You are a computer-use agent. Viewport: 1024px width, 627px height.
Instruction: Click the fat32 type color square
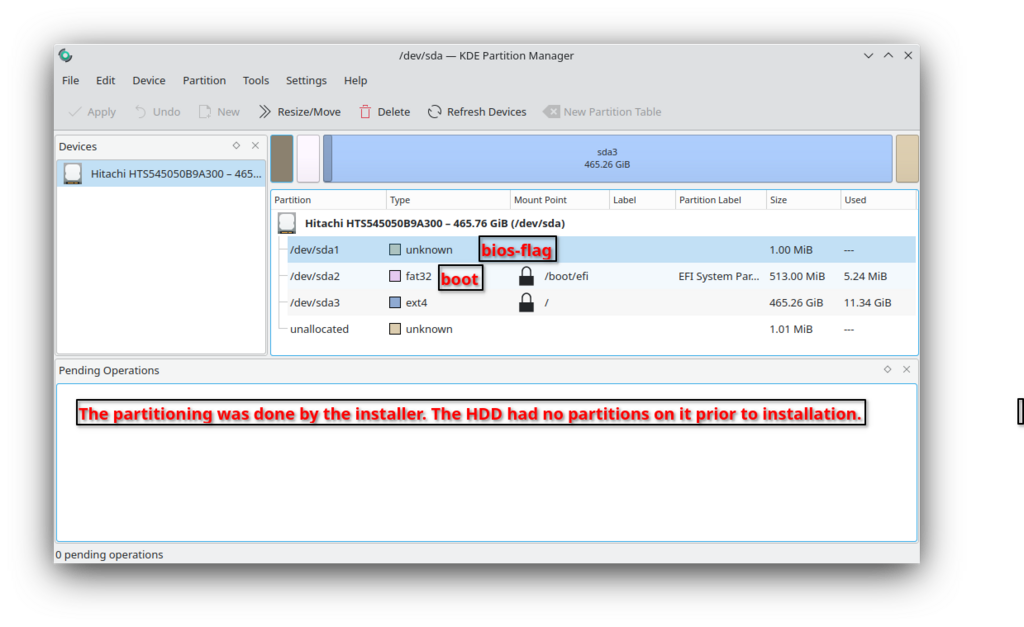395,276
